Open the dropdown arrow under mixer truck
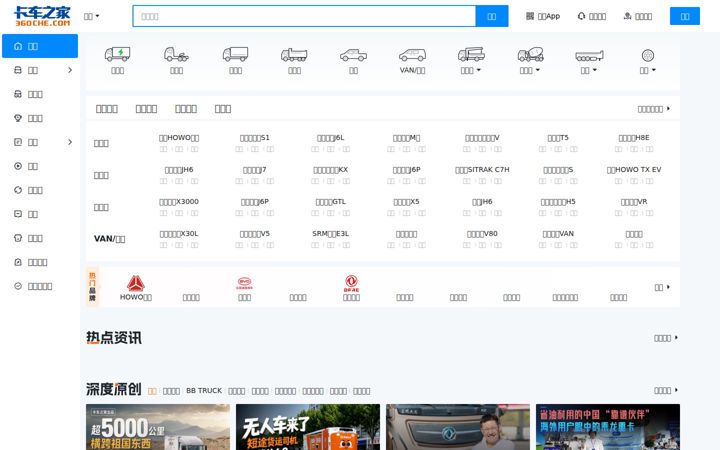Image resolution: width=720 pixels, height=450 pixels. (538, 70)
